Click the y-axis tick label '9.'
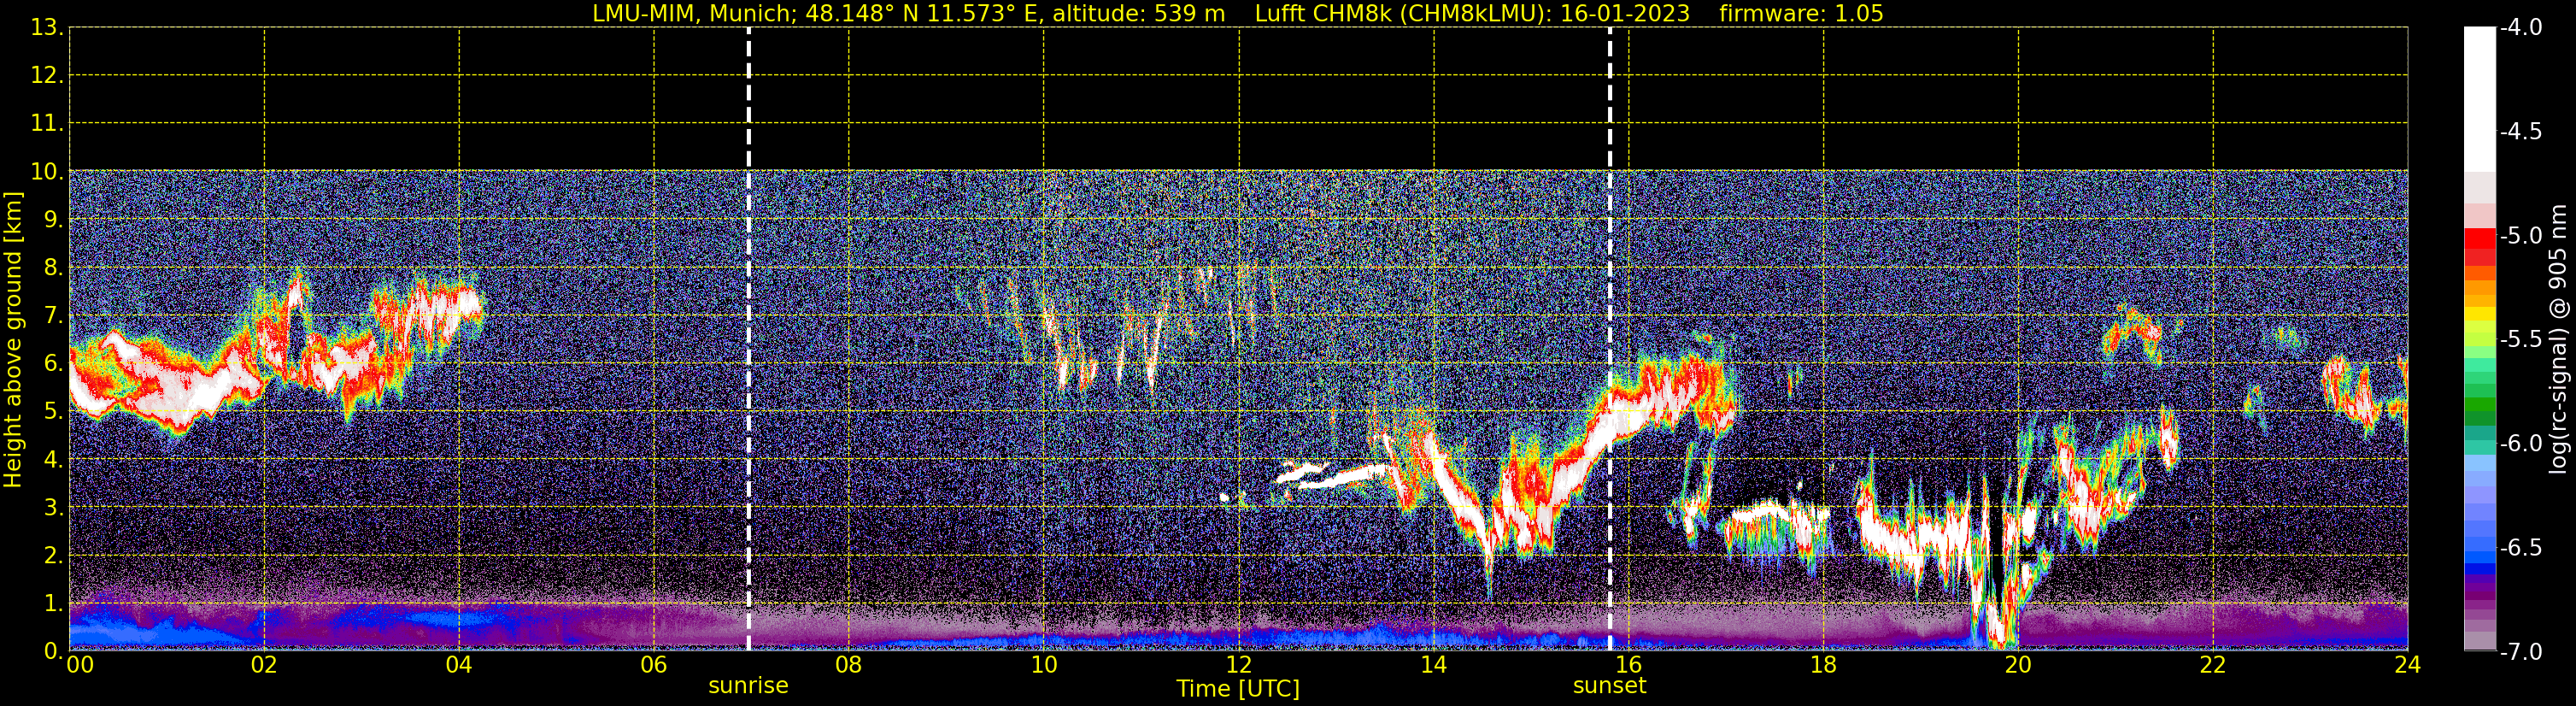Image resolution: width=2576 pixels, height=706 pixels. pos(53,220)
